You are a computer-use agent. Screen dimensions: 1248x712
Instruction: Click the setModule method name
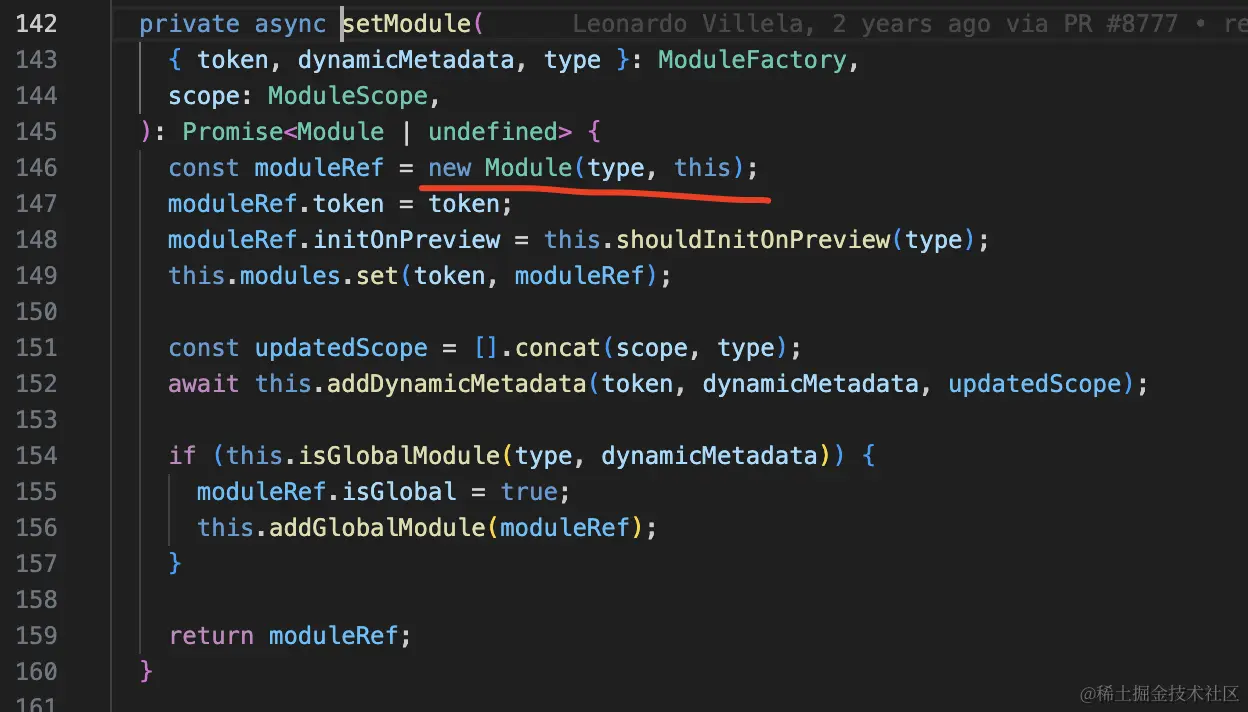coord(407,24)
